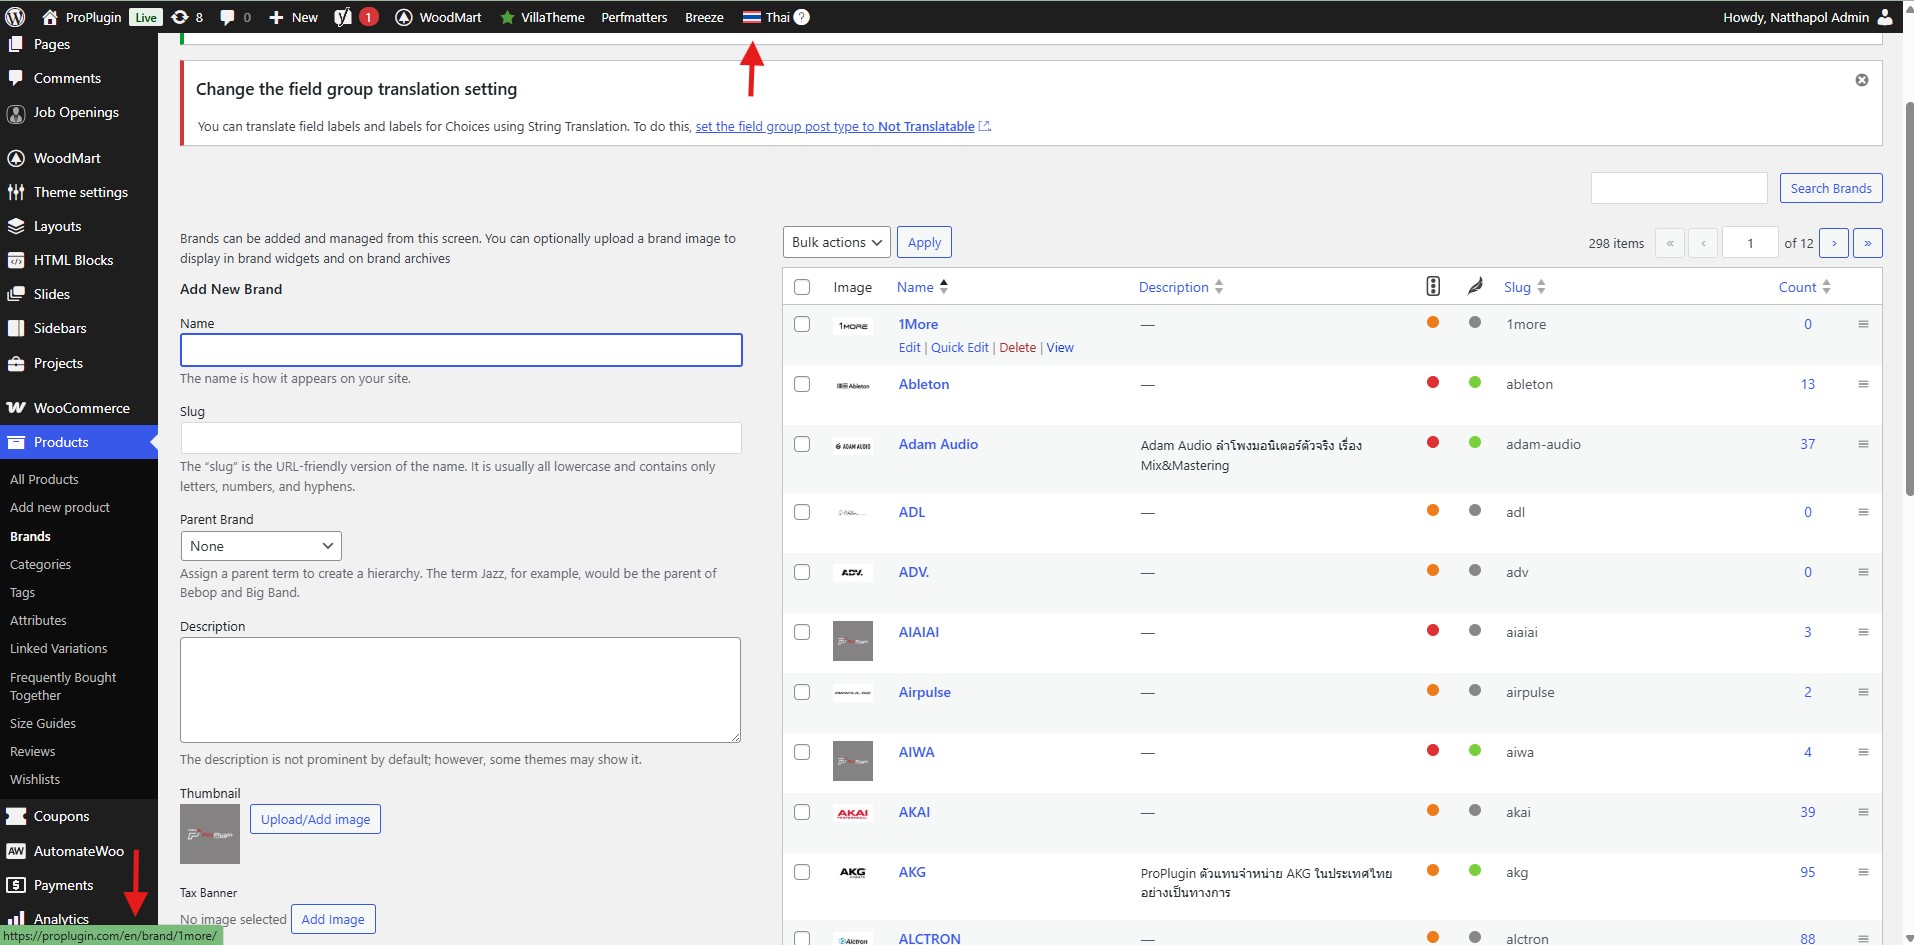1914x945 pixels.
Task: Go to Categories under Products menu
Action: coord(40,564)
